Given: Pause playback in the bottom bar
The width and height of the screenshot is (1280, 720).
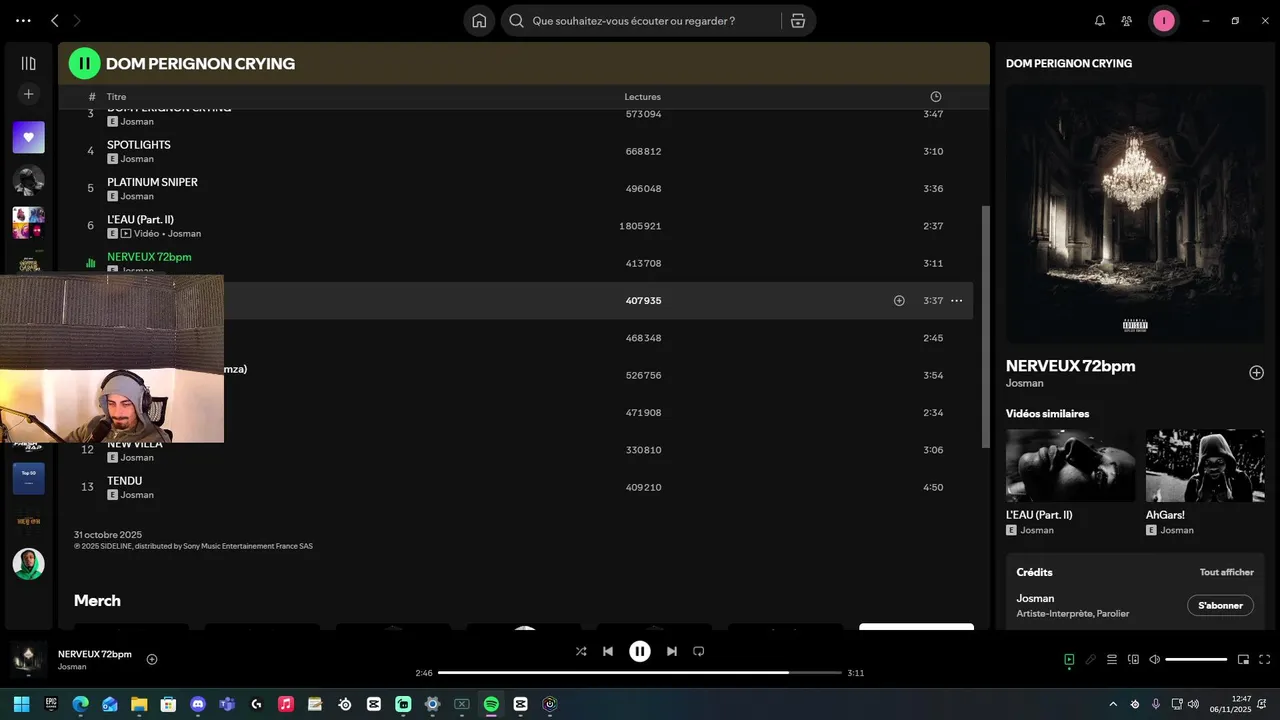Looking at the screenshot, I should [x=640, y=651].
